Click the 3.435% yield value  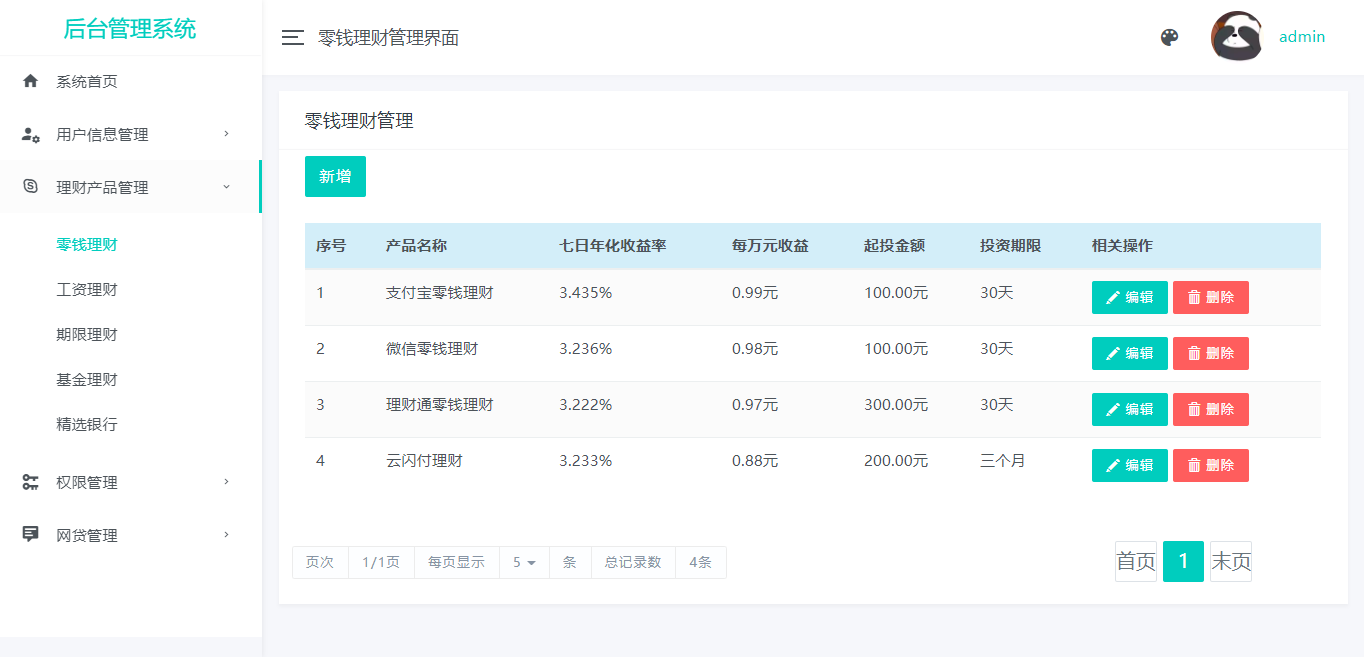(586, 293)
